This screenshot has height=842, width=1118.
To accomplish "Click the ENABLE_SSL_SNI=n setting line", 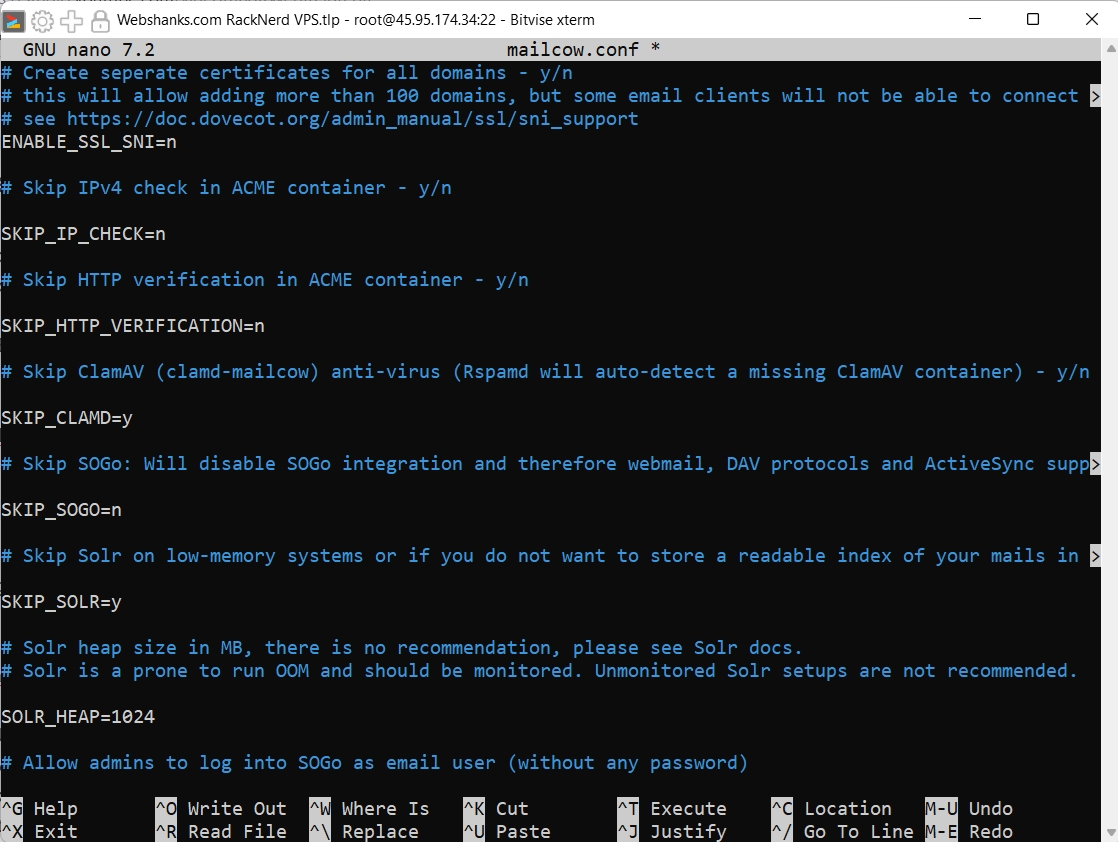I will 89,142.
